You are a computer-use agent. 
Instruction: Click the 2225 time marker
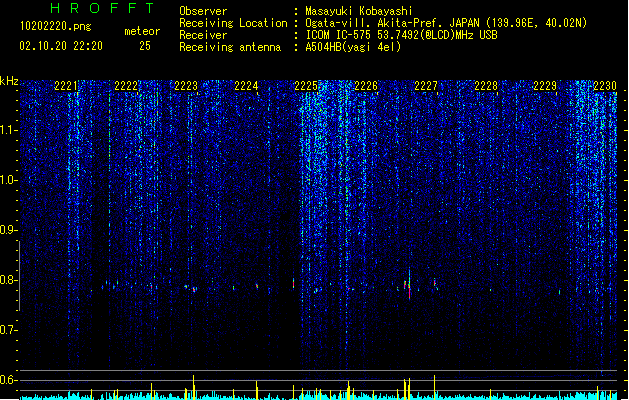pos(306,85)
